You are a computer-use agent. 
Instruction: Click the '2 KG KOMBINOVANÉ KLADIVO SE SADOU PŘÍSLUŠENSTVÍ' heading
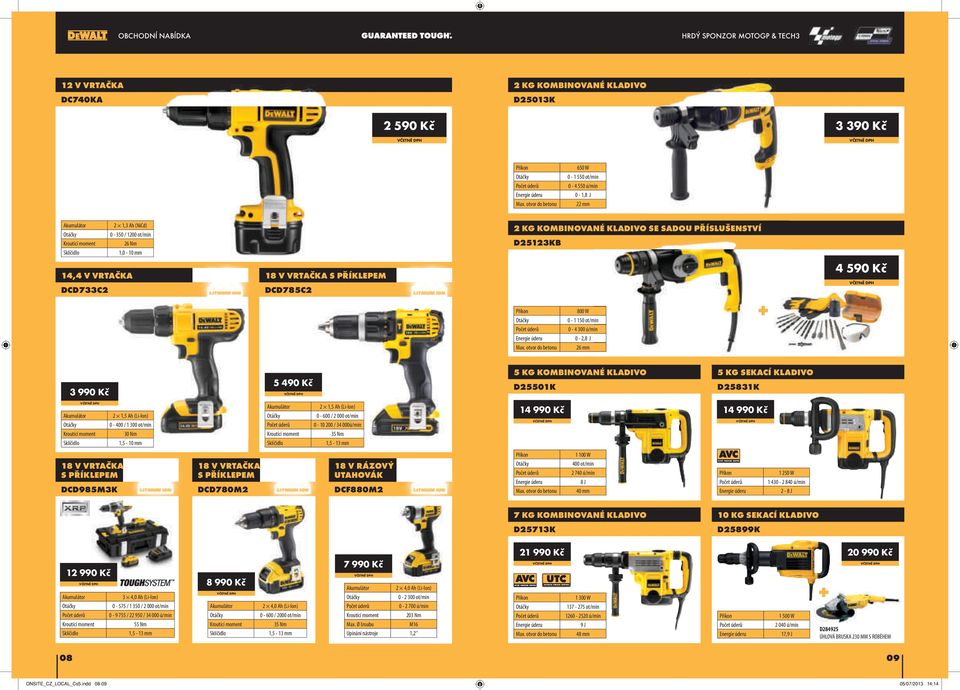(x=637, y=228)
